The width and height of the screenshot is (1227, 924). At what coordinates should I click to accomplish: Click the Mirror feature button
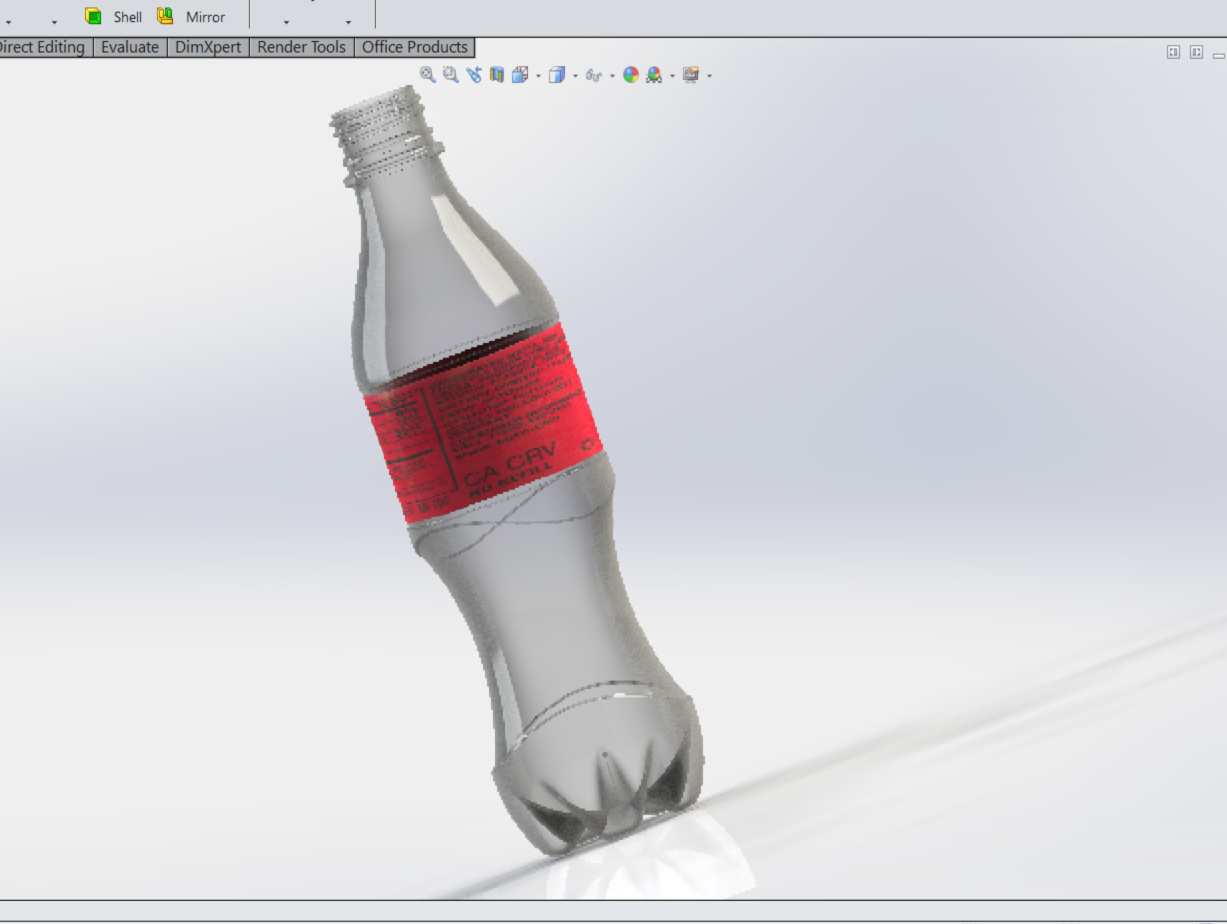pyautogui.click(x=191, y=16)
